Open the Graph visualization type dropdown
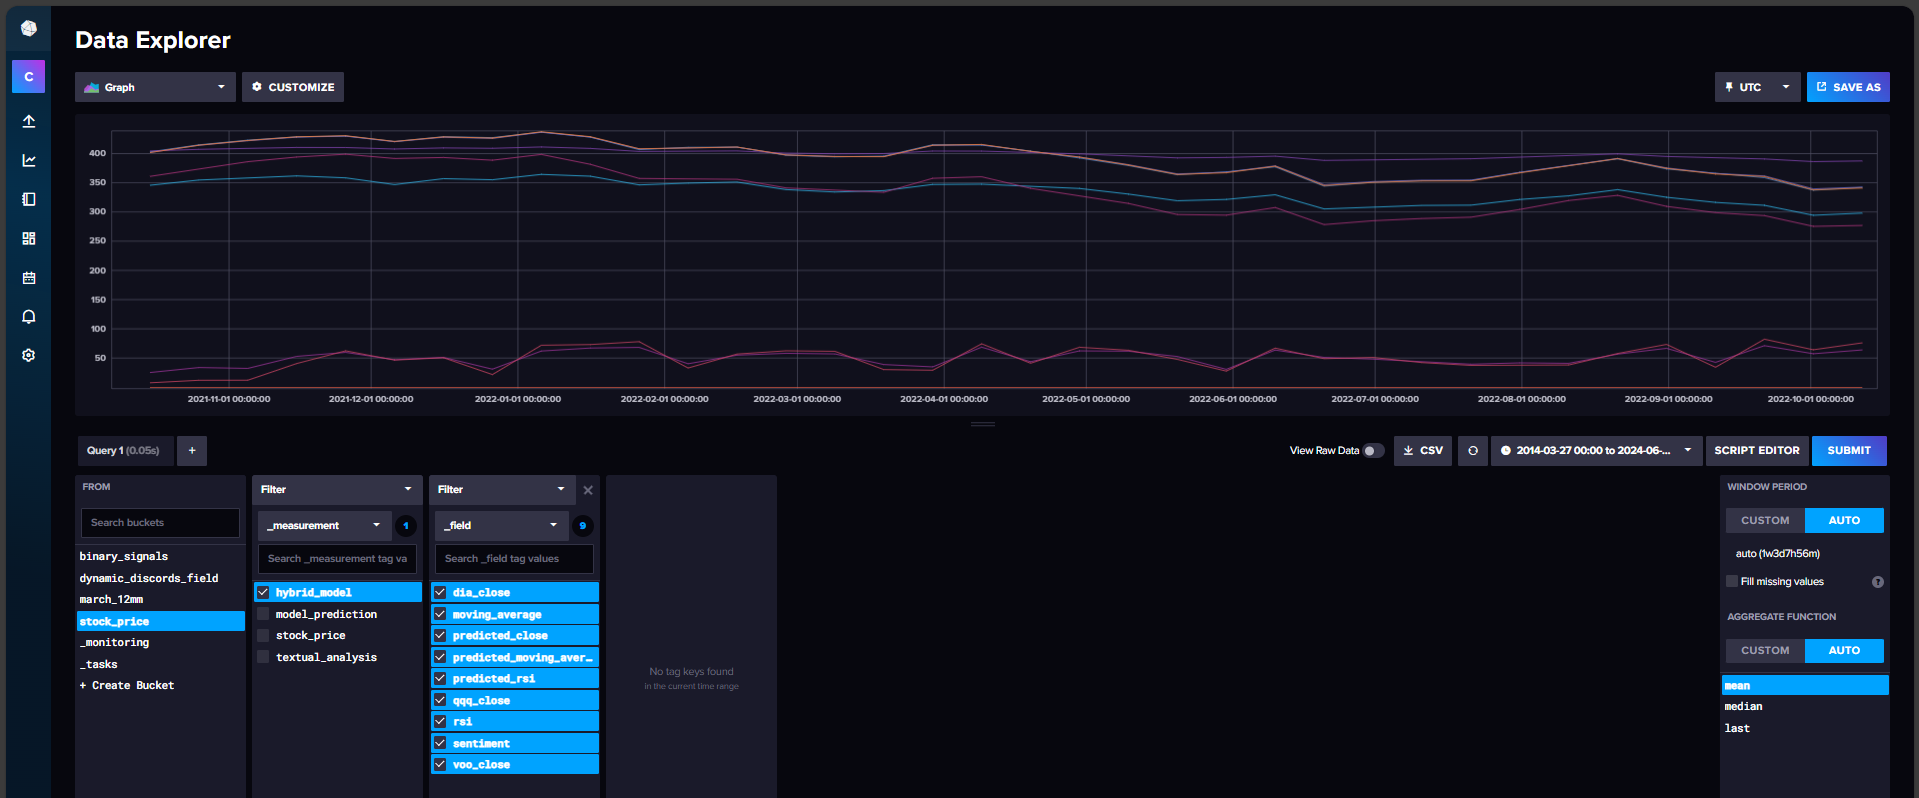This screenshot has height=798, width=1919. coord(155,87)
